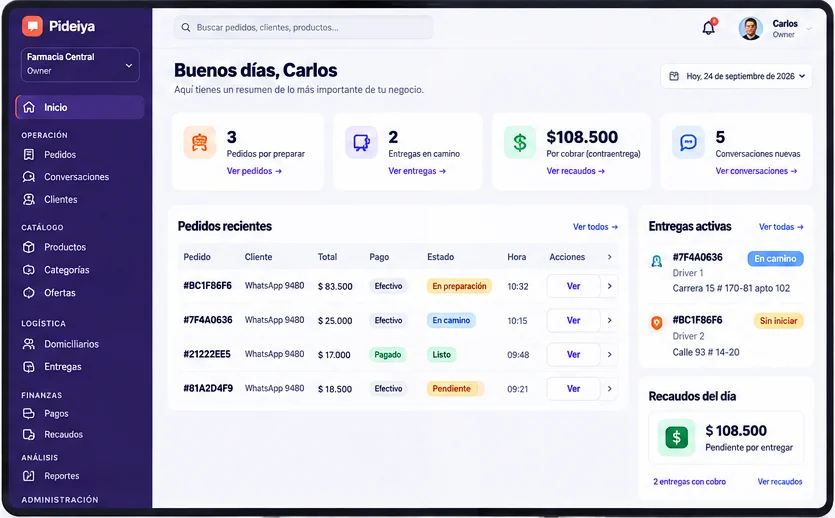Click the Entregas en camino card icon
This screenshot has width=835, height=518.
click(x=361, y=143)
